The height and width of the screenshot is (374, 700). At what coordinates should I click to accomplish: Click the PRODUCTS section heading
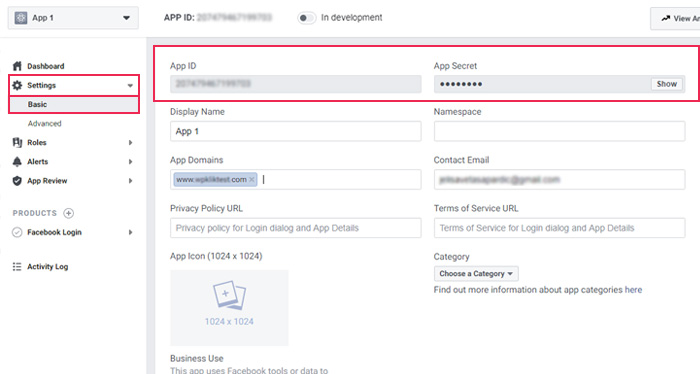pos(34,213)
